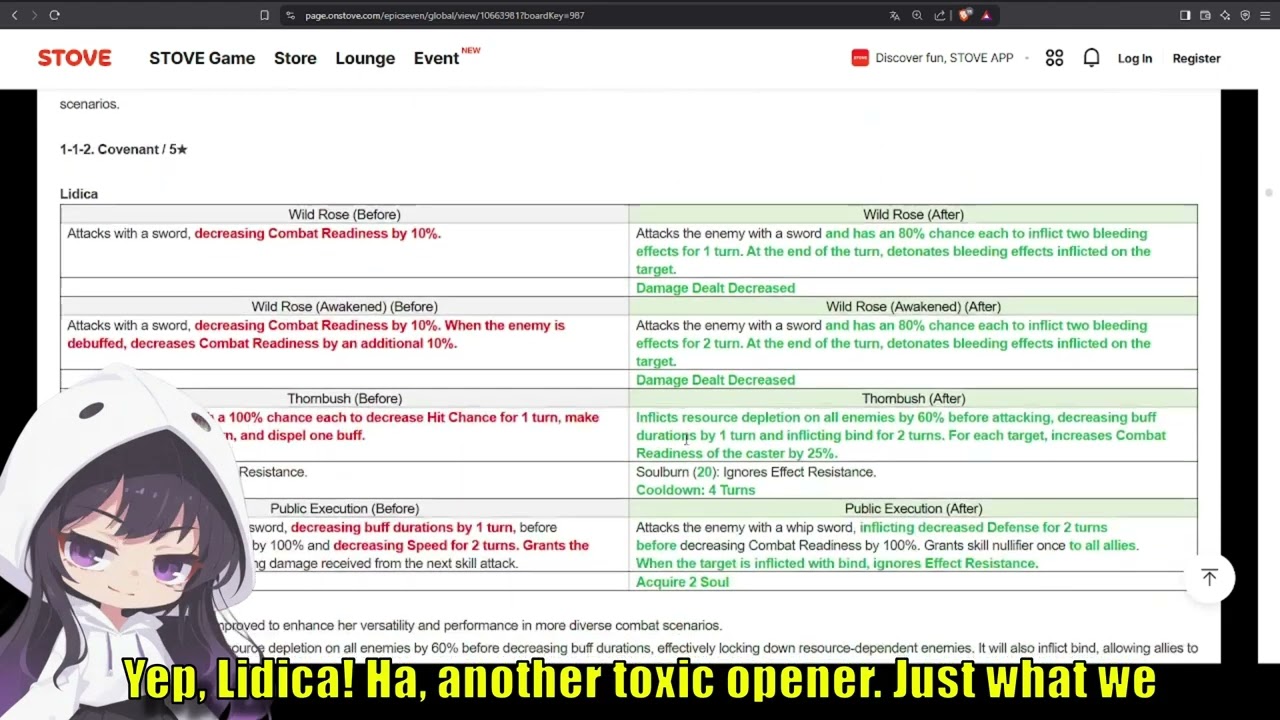The width and height of the screenshot is (1280, 720).
Task: Open the page translate option
Action: tap(894, 15)
